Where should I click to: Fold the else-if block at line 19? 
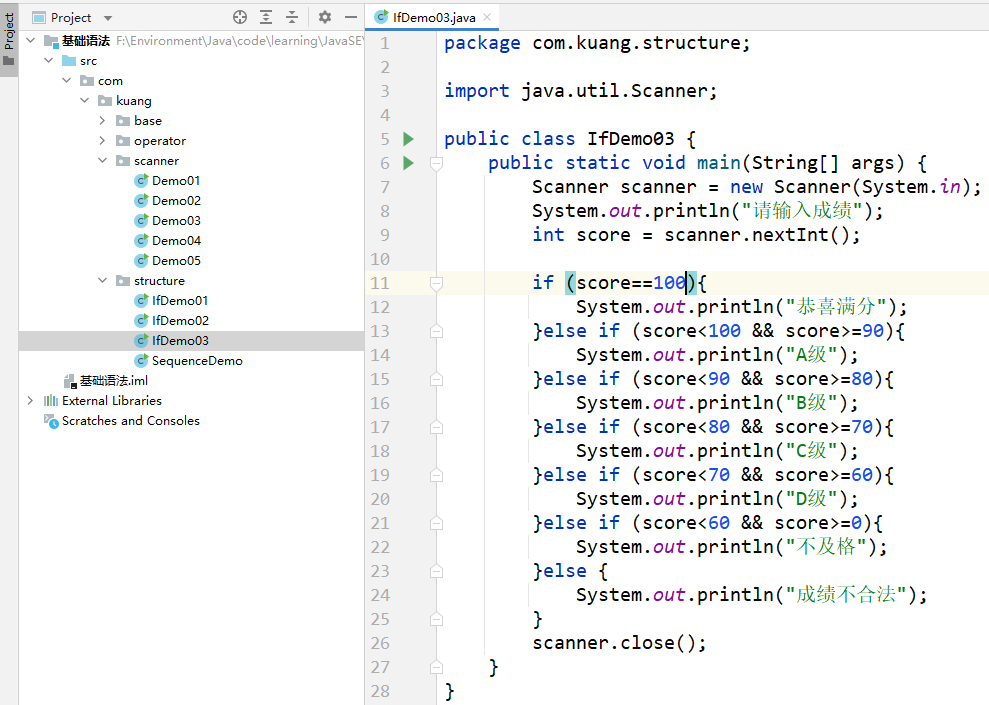click(x=436, y=475)
